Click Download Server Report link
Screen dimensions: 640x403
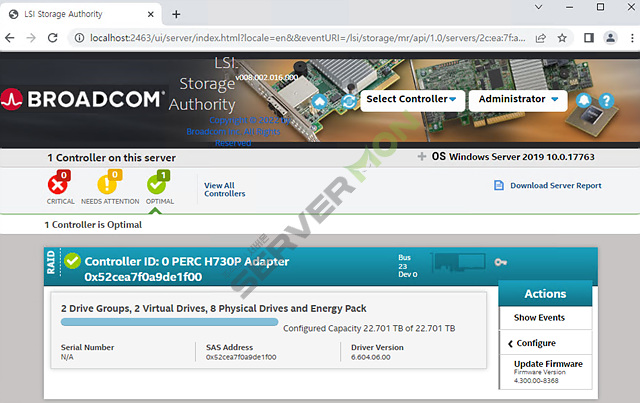(x=556, y=185)
